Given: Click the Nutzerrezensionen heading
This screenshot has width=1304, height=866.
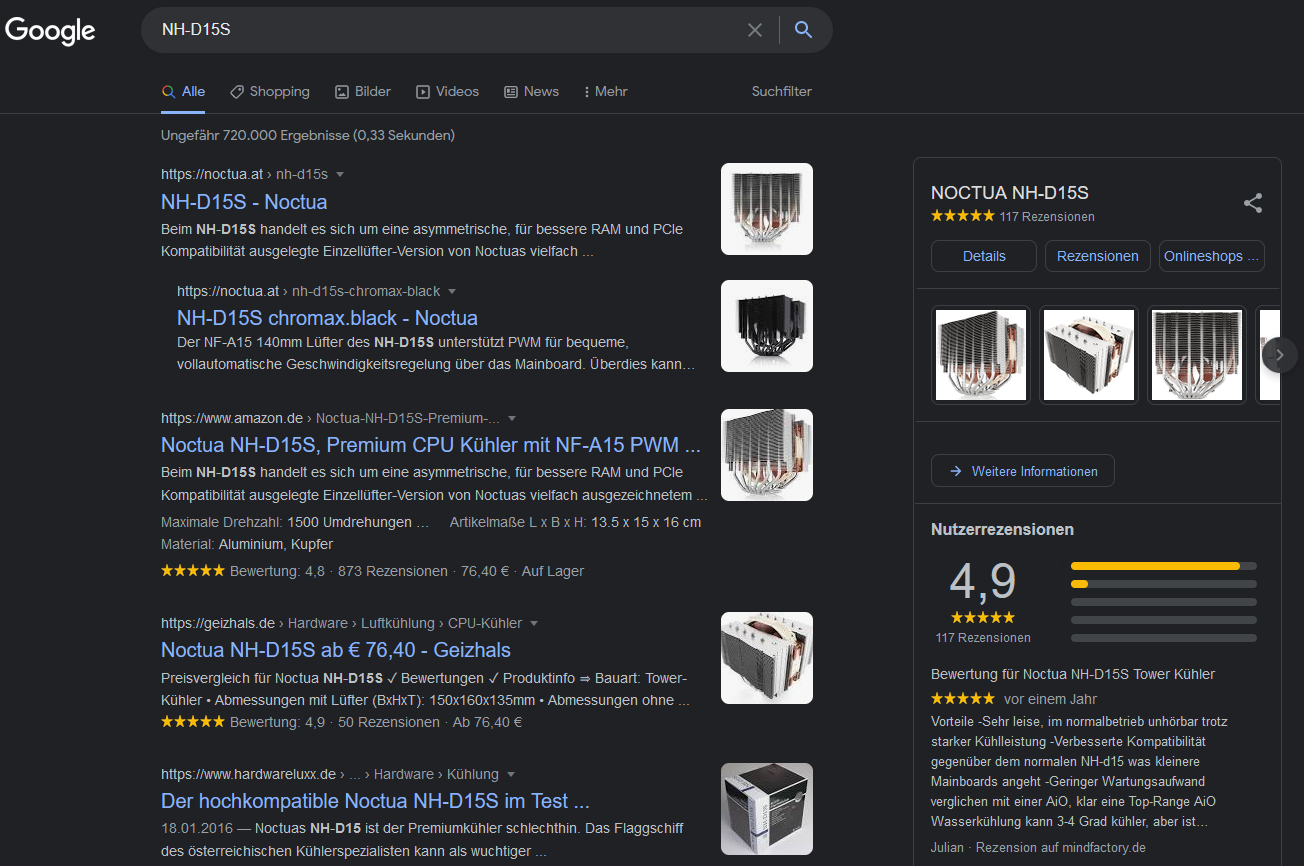Looking at the screenshot, I should (x=1002, y=530).
